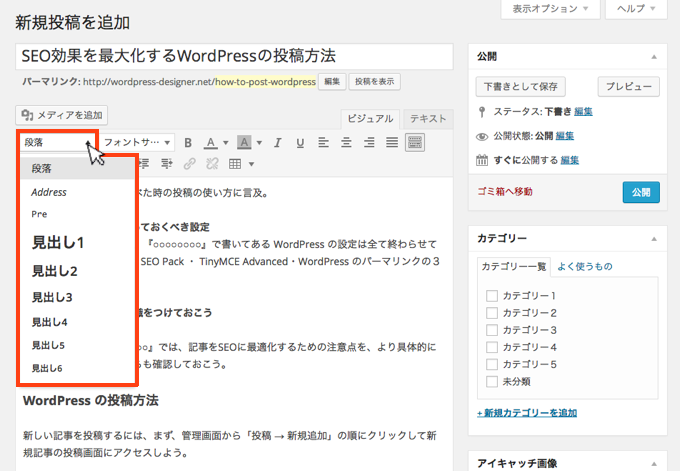The height and width of the screenshot is (475, 680).
Task: Check the カテゴリー1 checkbox
Action: click(492, 296)
